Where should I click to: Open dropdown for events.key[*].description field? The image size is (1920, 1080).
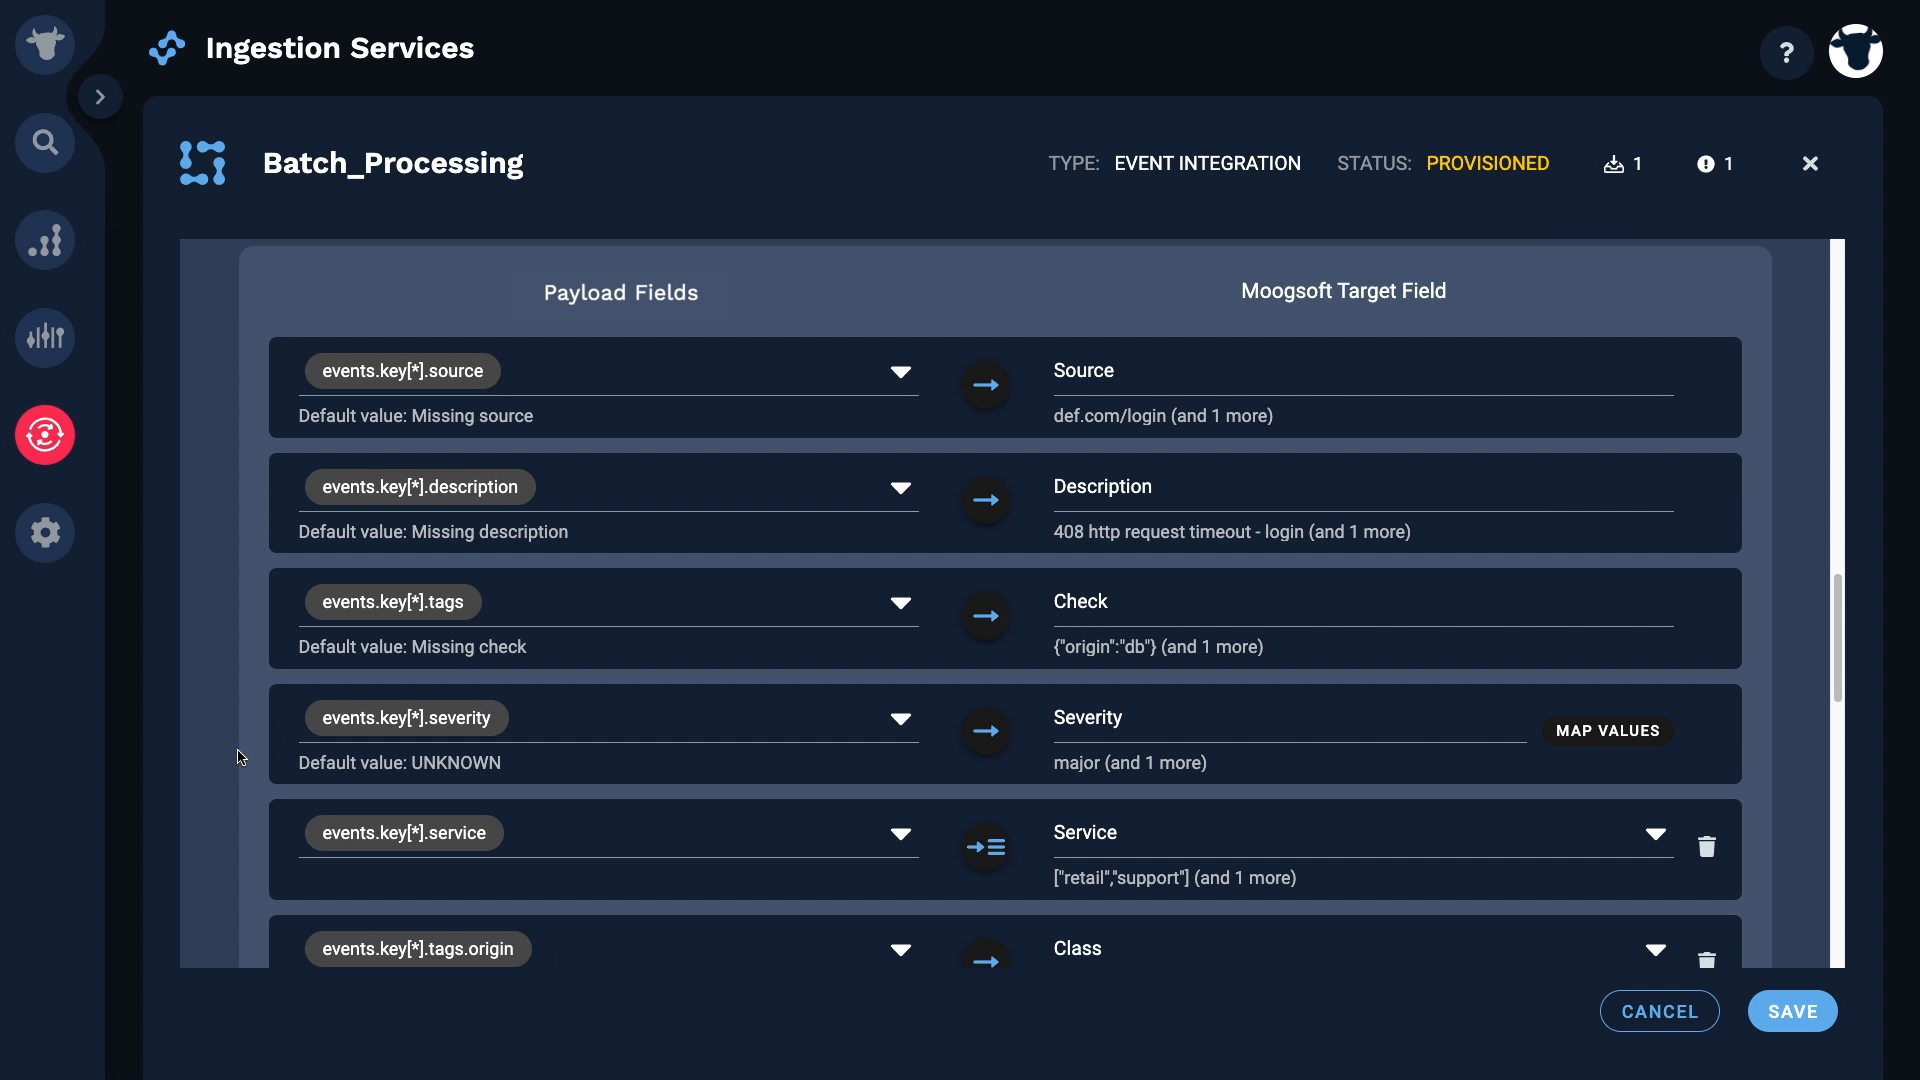pyautogui.click(x=901, y=488)
